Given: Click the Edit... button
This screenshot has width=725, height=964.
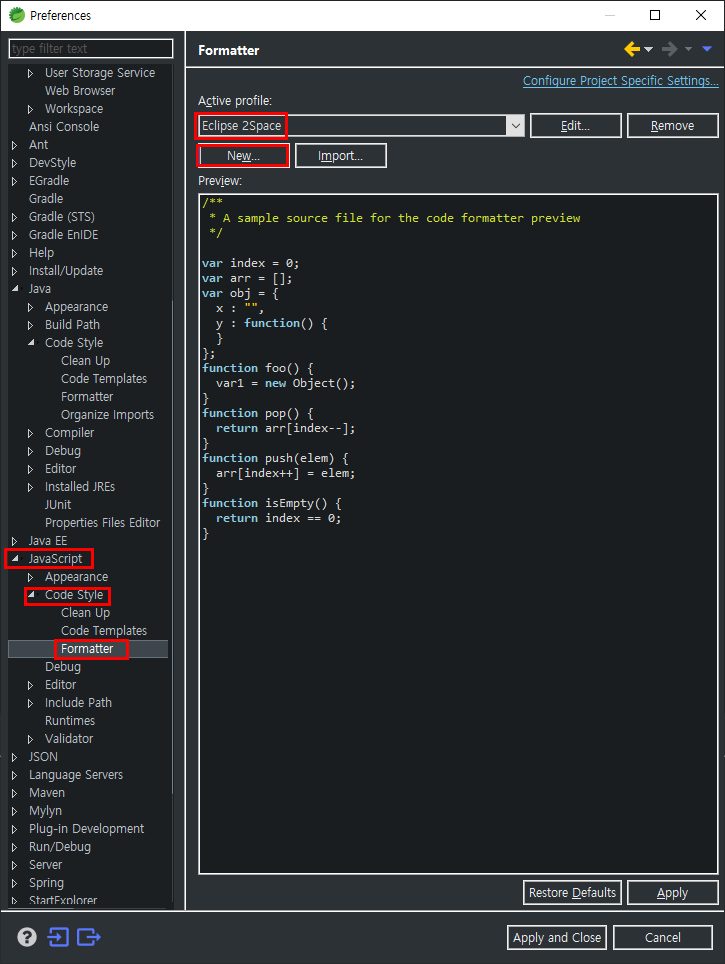Looking at the screenshot, I should click(x=576, y=126).
